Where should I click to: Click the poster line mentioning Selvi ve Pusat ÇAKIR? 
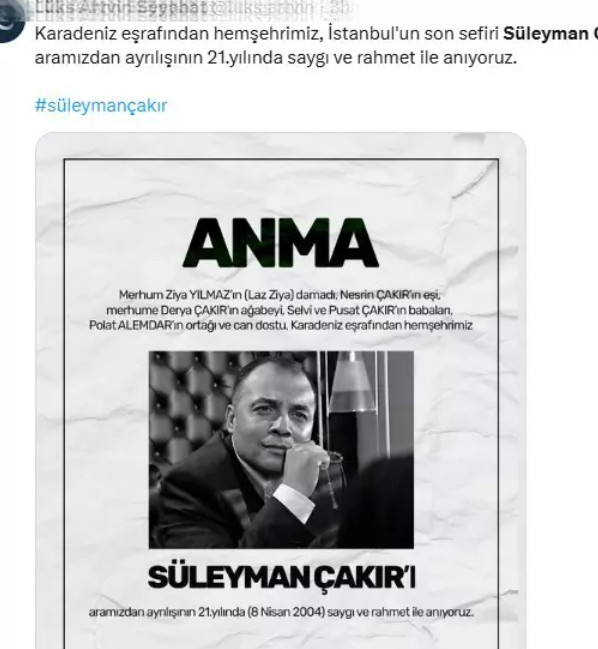pyautogui.click(x=280, y=310)
